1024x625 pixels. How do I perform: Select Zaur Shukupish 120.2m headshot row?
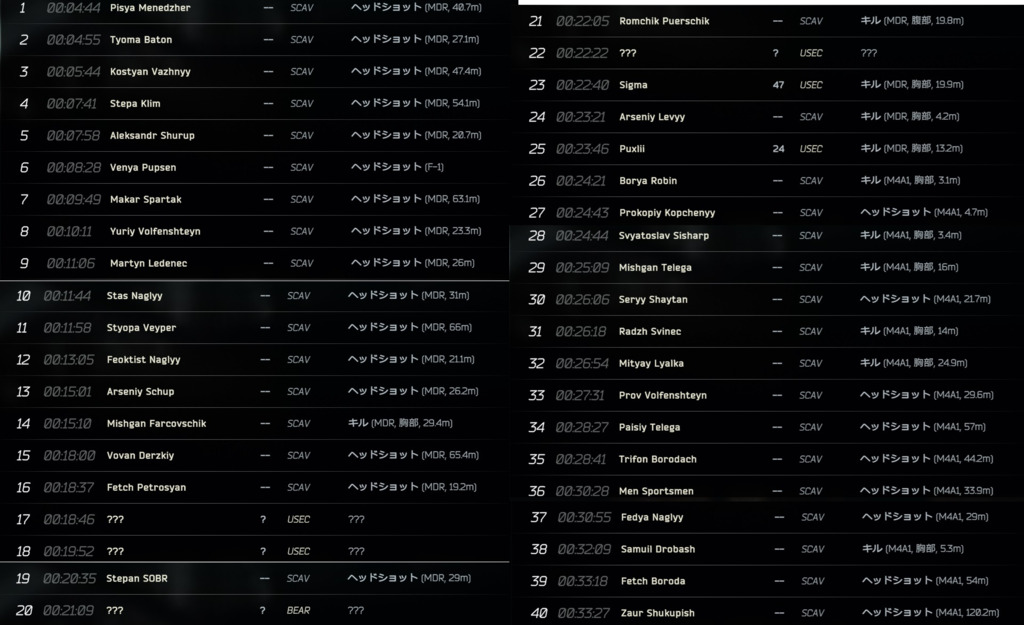point(765,613)
